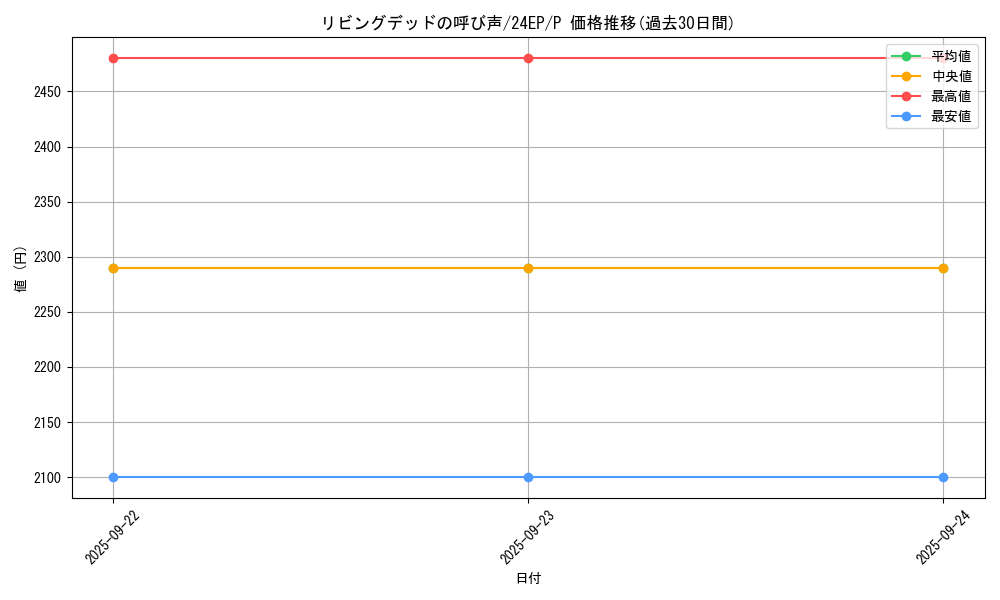Click the 中央値 legend label text
Viewport: 1000px width, 600px height.
click(x=951, y=76)
